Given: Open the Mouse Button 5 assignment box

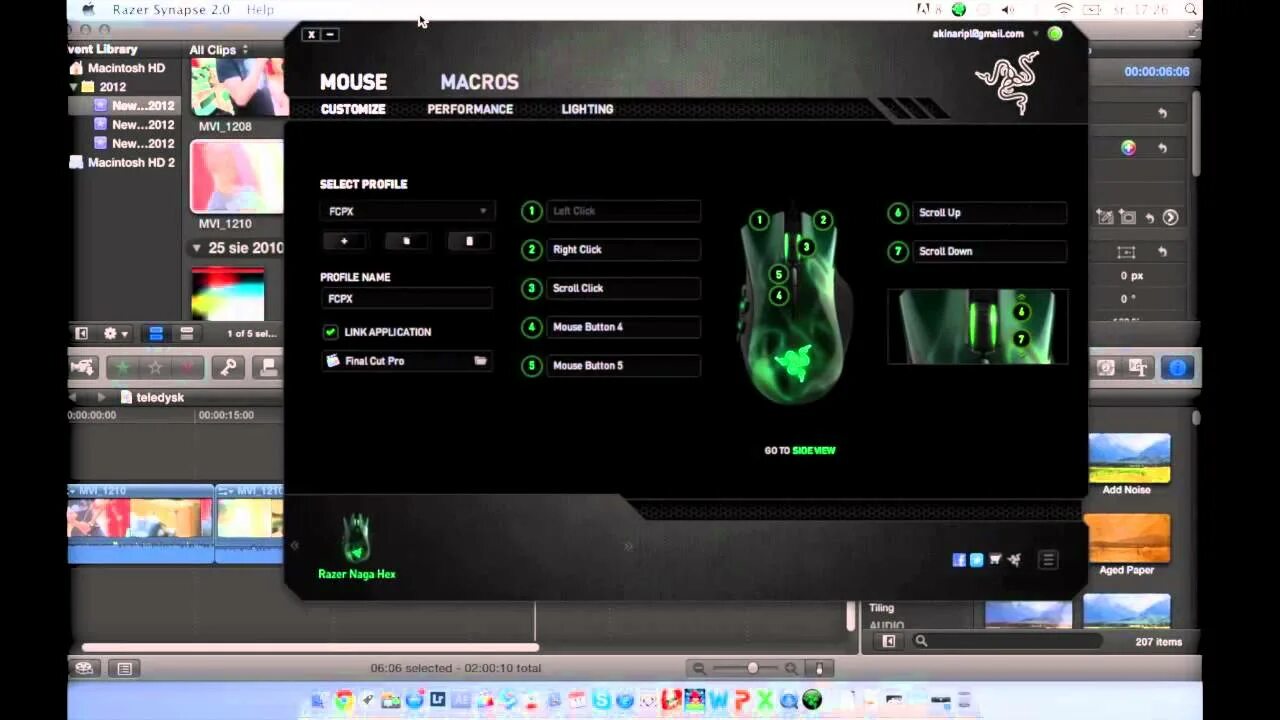Looking at the screenshot, I should [x=623, y=366].
